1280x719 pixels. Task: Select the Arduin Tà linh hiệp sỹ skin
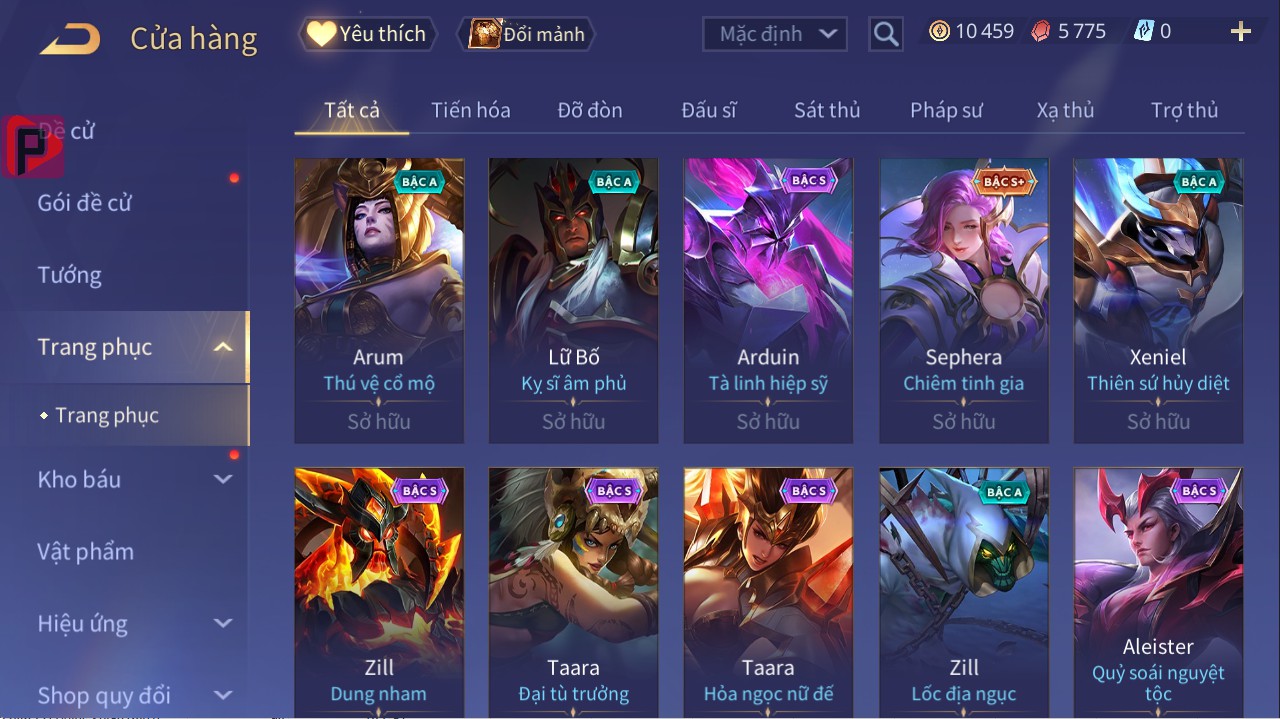[768, 300]
